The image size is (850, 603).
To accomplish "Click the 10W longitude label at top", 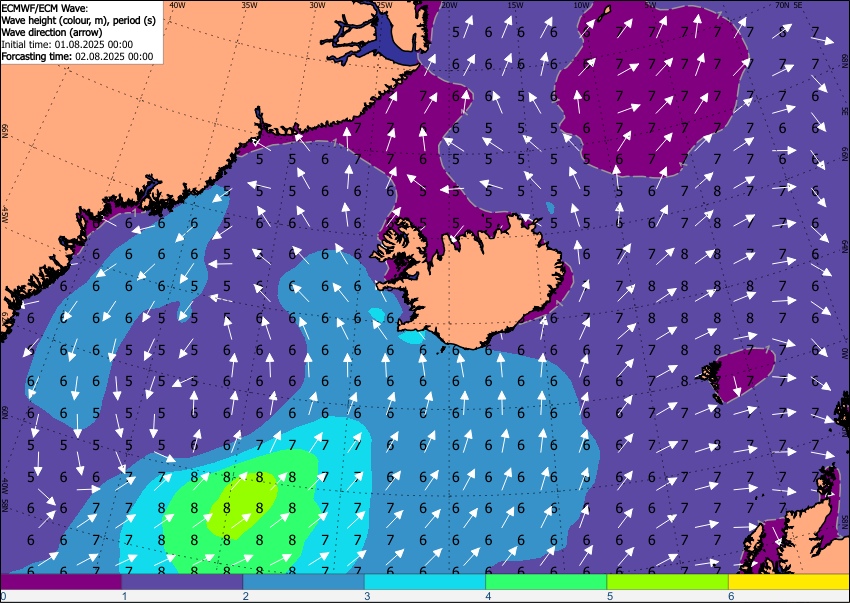I will [x=581, y=5].
